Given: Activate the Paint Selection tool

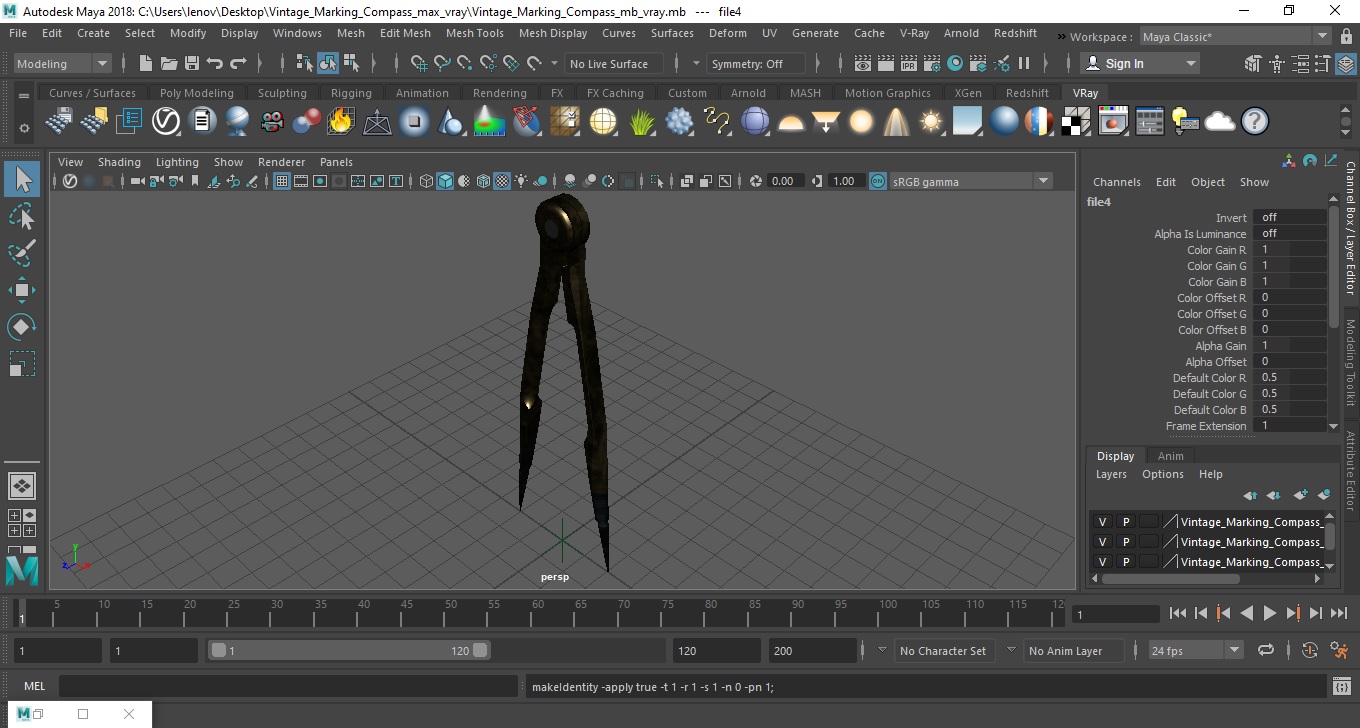Looking at the screenshot, I should pyautogui.click(x=22, y=253).
